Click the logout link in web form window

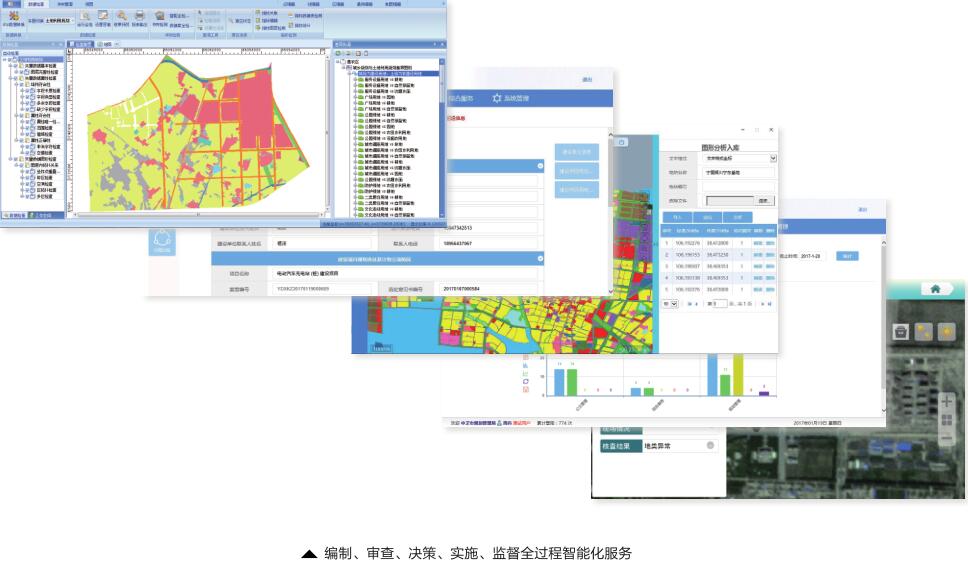pyautogui.click(x=587, y=80)
